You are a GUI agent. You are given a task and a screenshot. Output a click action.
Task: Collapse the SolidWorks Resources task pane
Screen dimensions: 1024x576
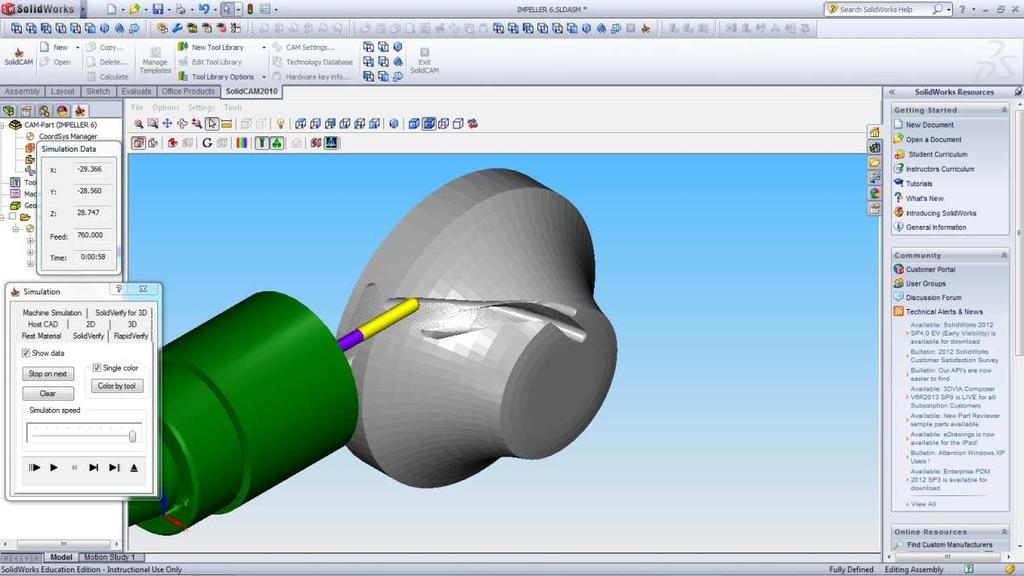tap(891, 92)
